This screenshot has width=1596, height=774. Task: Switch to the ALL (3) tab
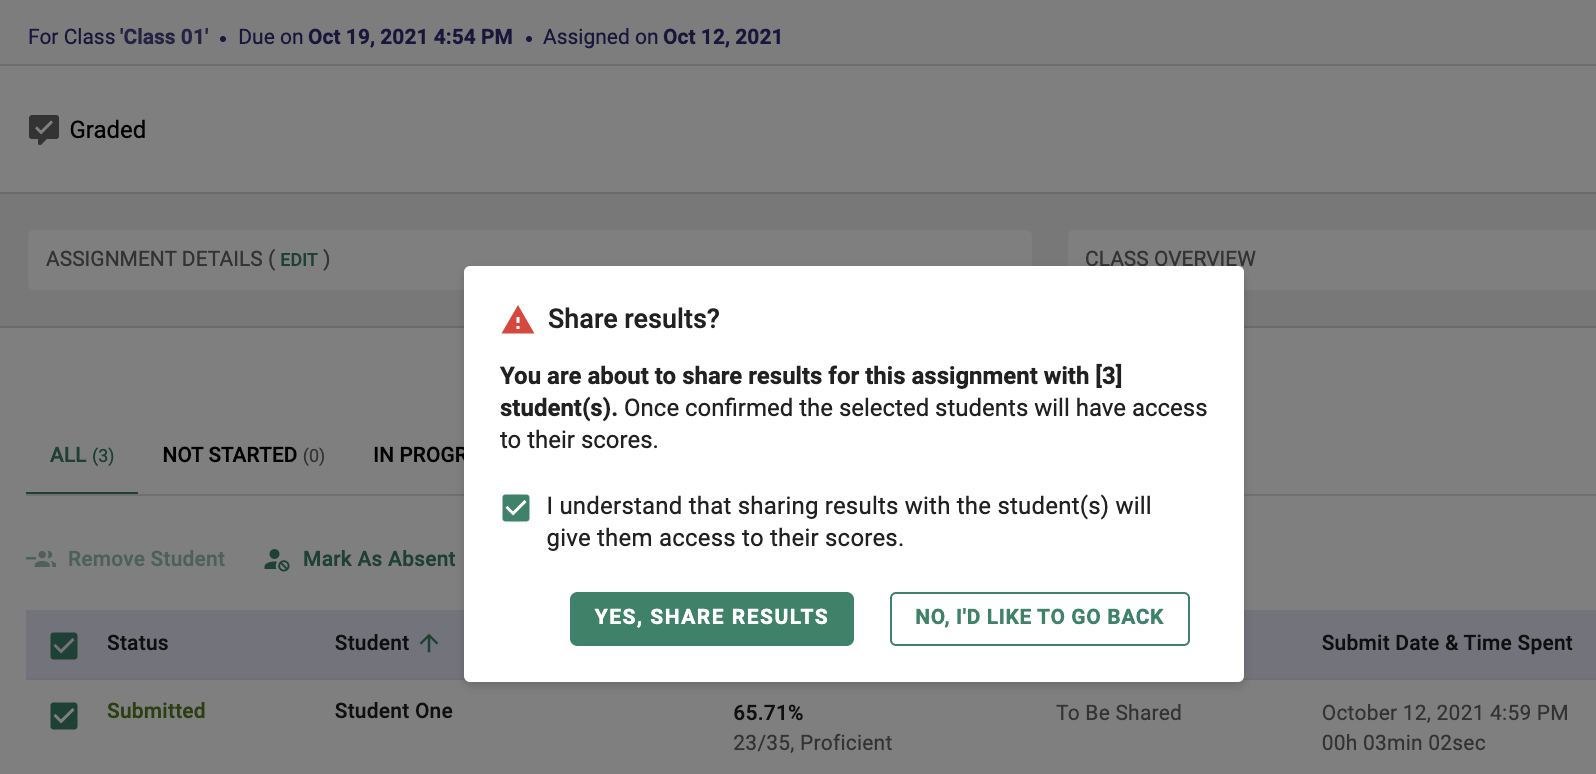81,456
